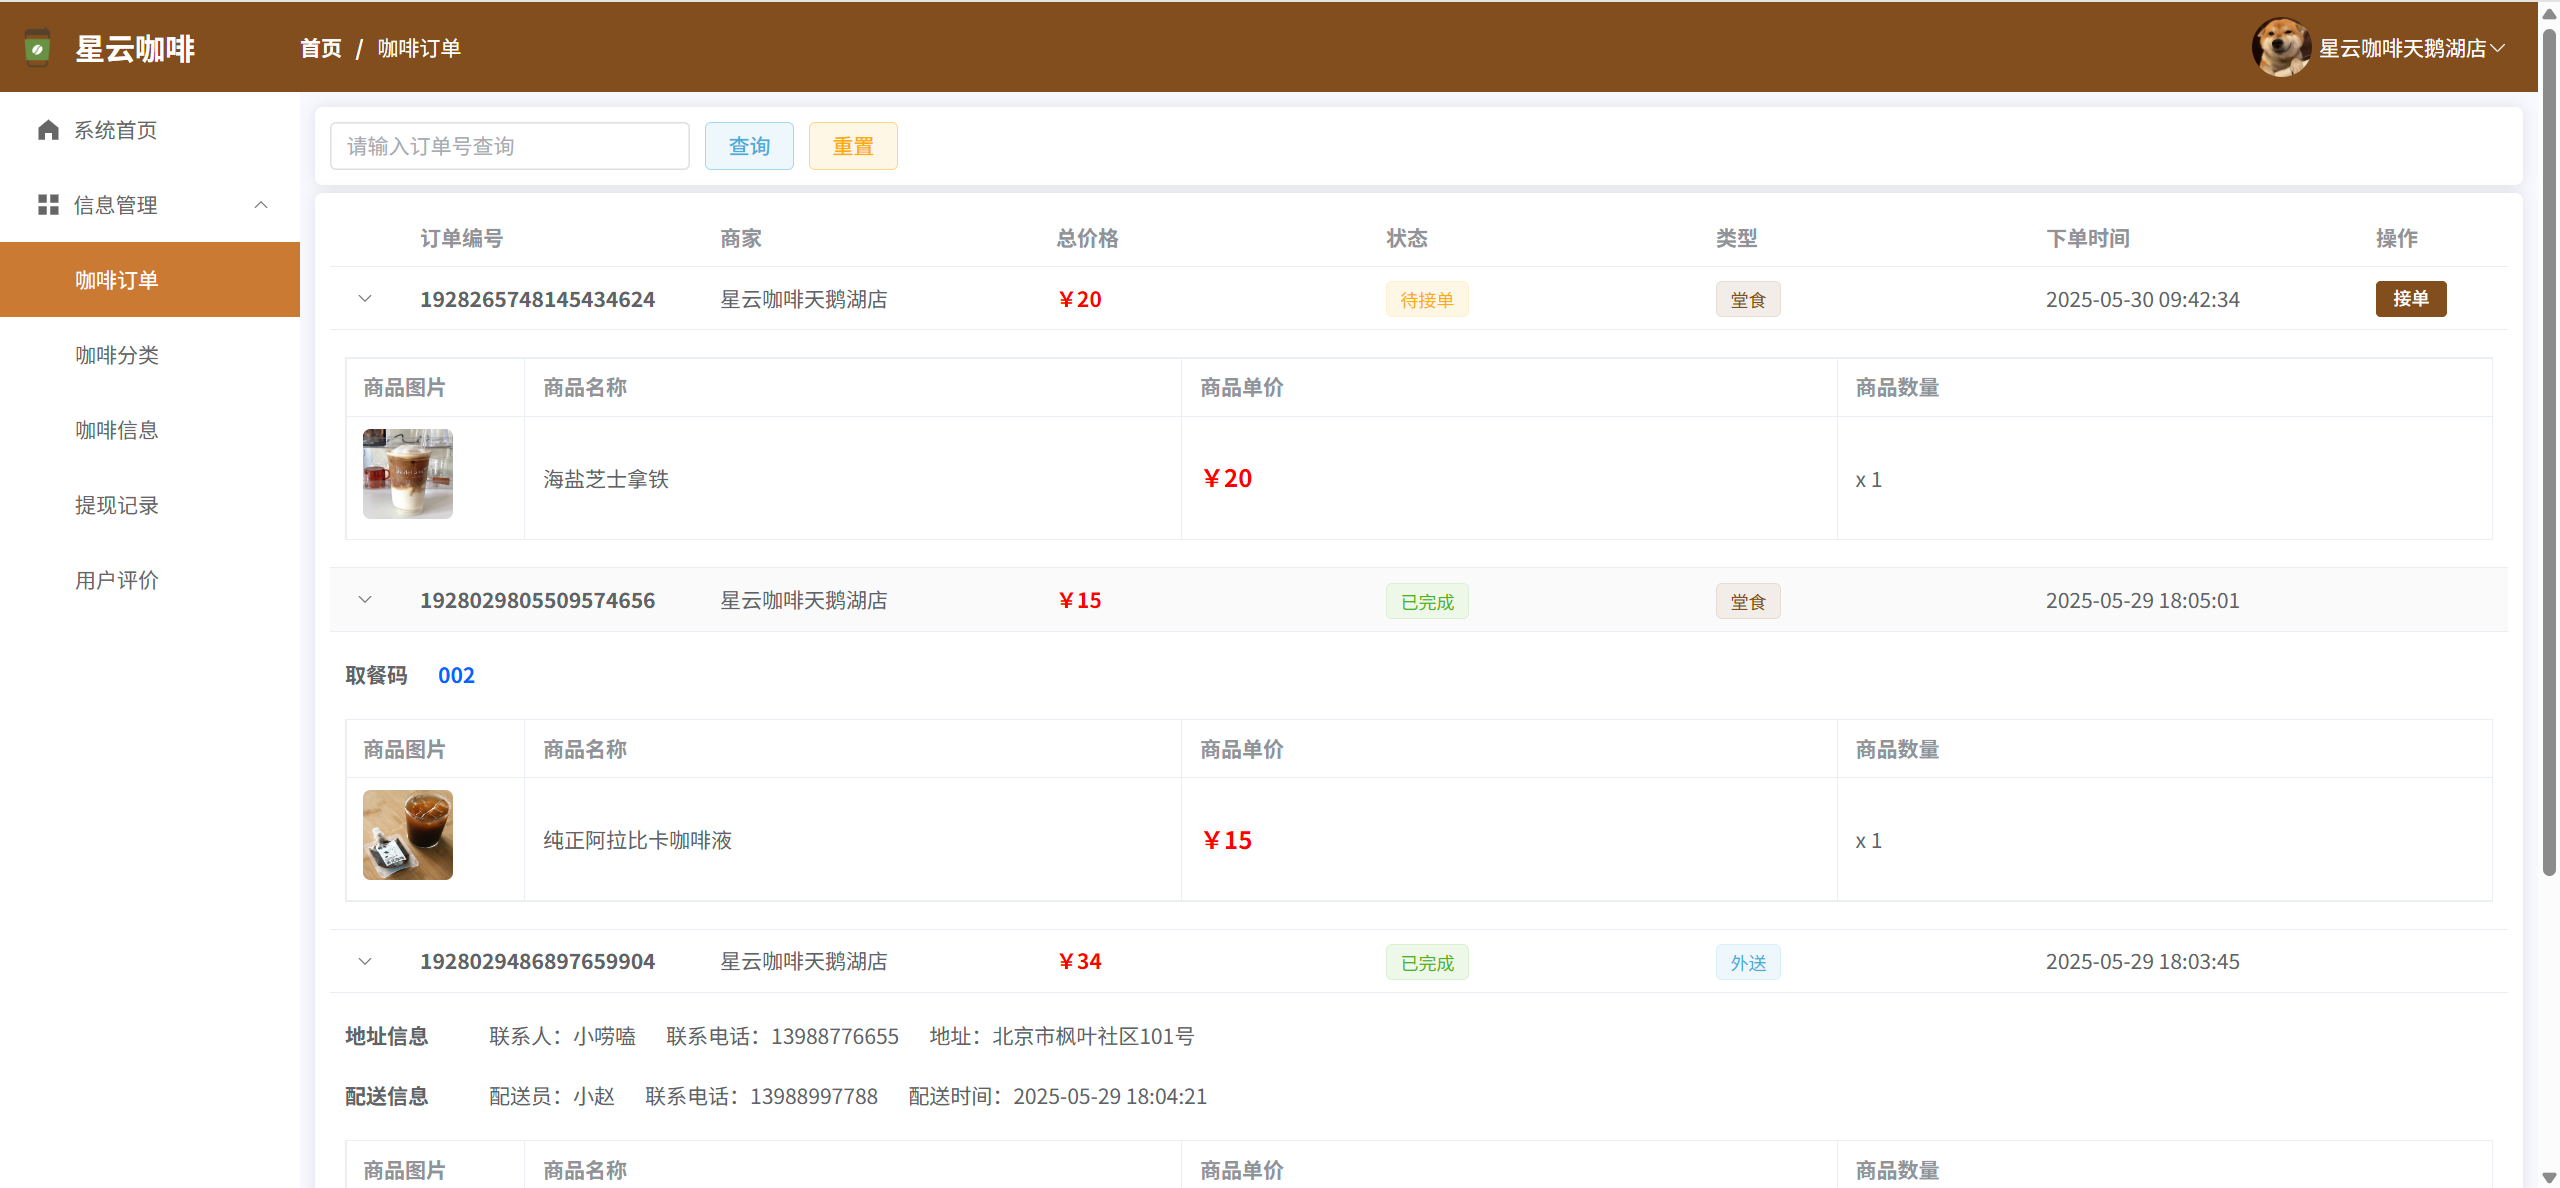
Task: Click the 首页 breadcrumb link
Action: (320, 48)
